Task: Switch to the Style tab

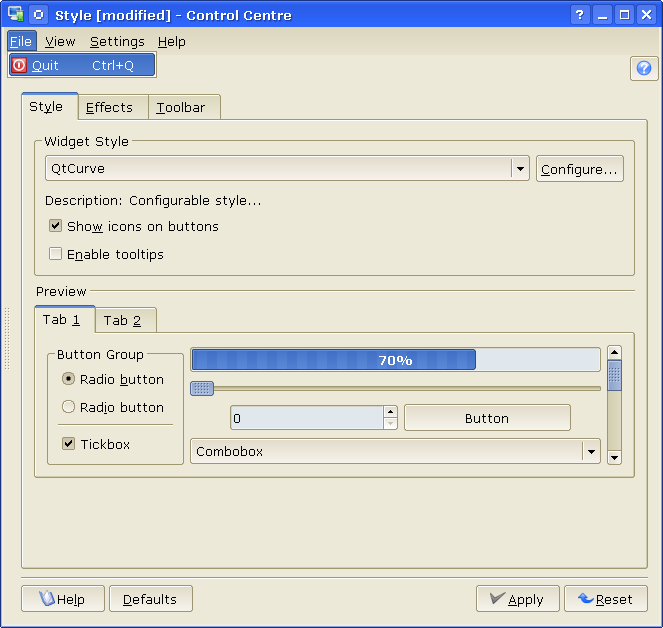Action: click(x=49, y=106)
